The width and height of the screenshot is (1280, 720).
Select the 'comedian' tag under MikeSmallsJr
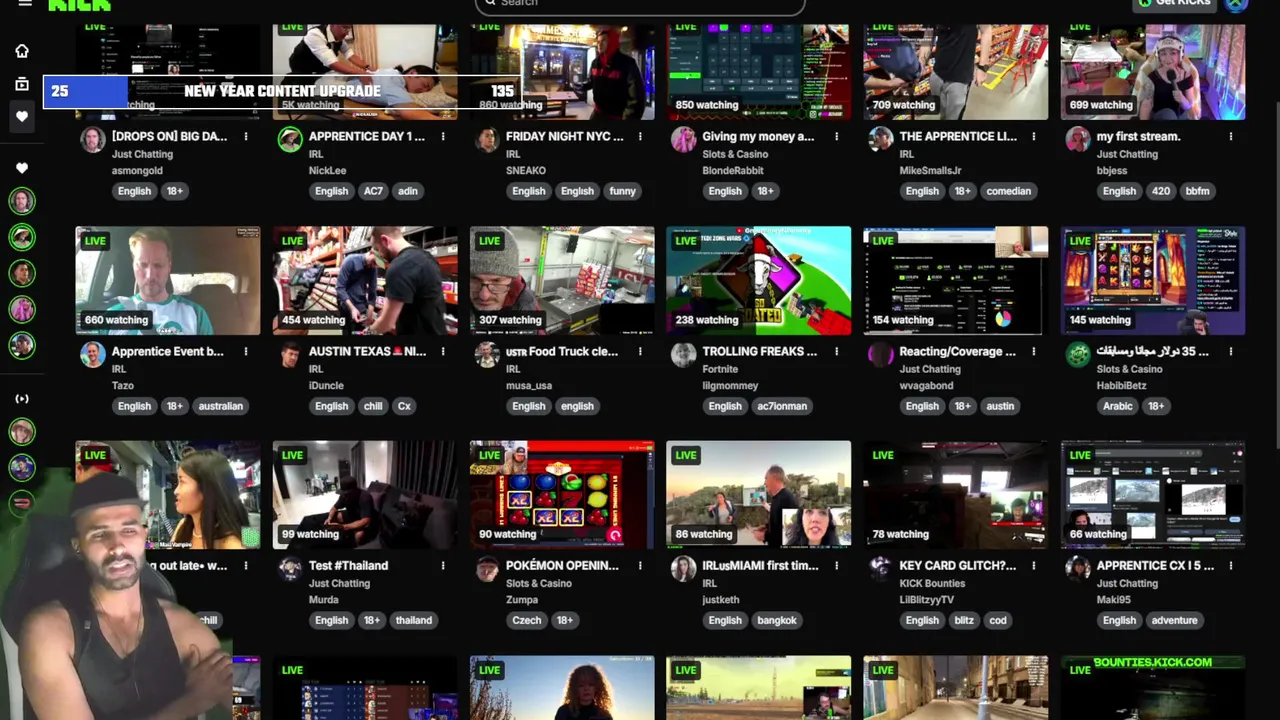(1008, 191)
